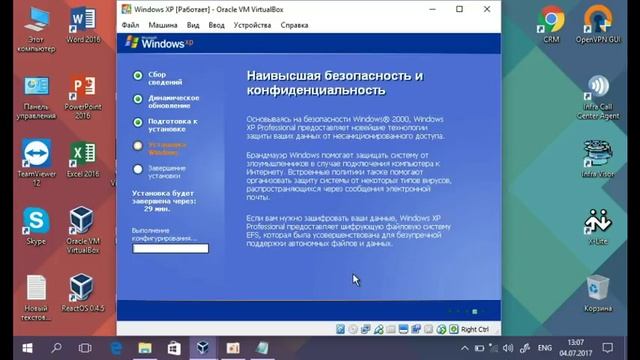Open taskbar search magnifier
This screenshot has width=640, height=360.
tap(56, 348)
